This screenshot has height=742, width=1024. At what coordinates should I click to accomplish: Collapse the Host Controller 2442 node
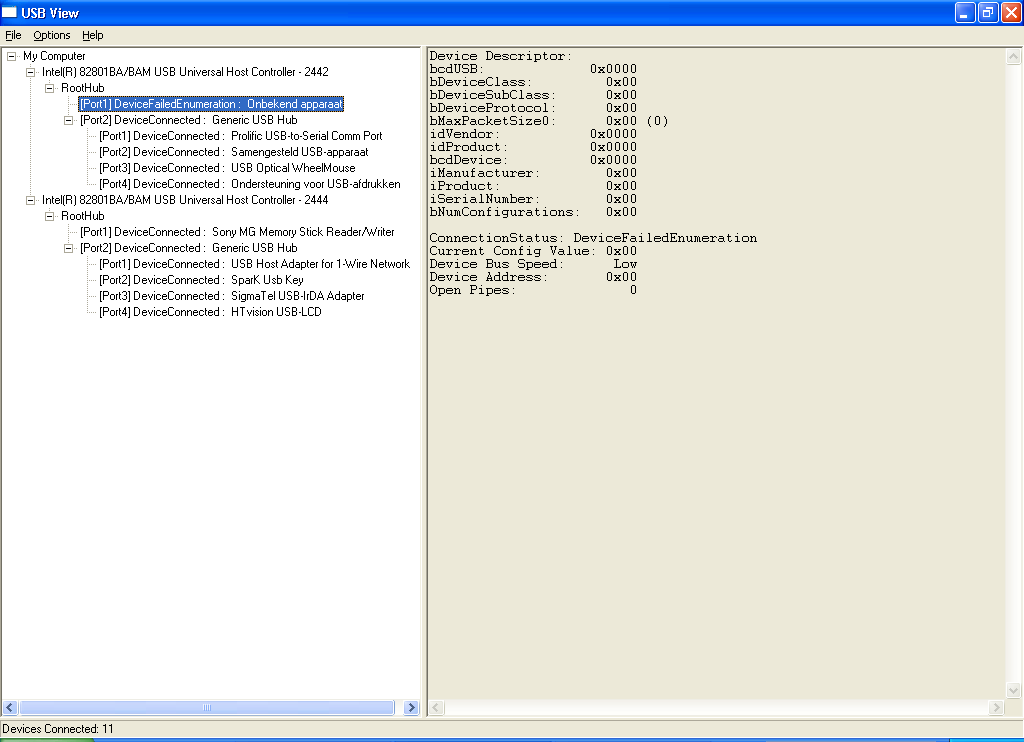(x=31, y=72)
